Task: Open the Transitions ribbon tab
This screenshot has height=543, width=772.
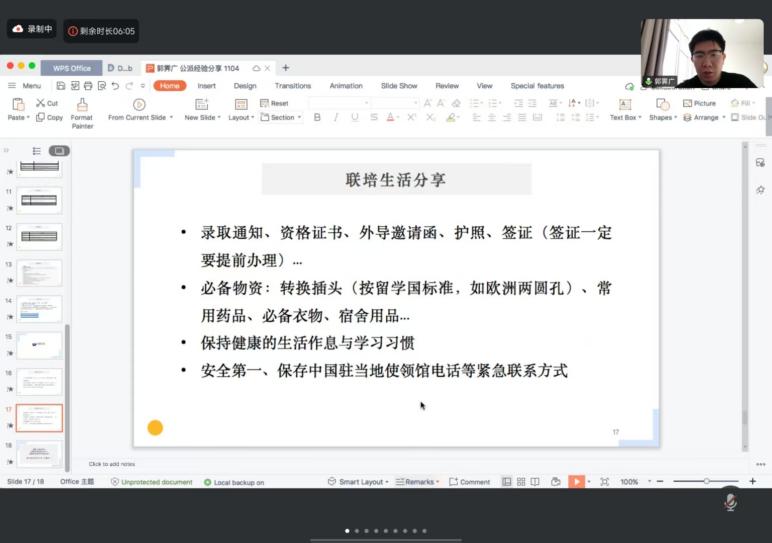Action: [292, 86]
